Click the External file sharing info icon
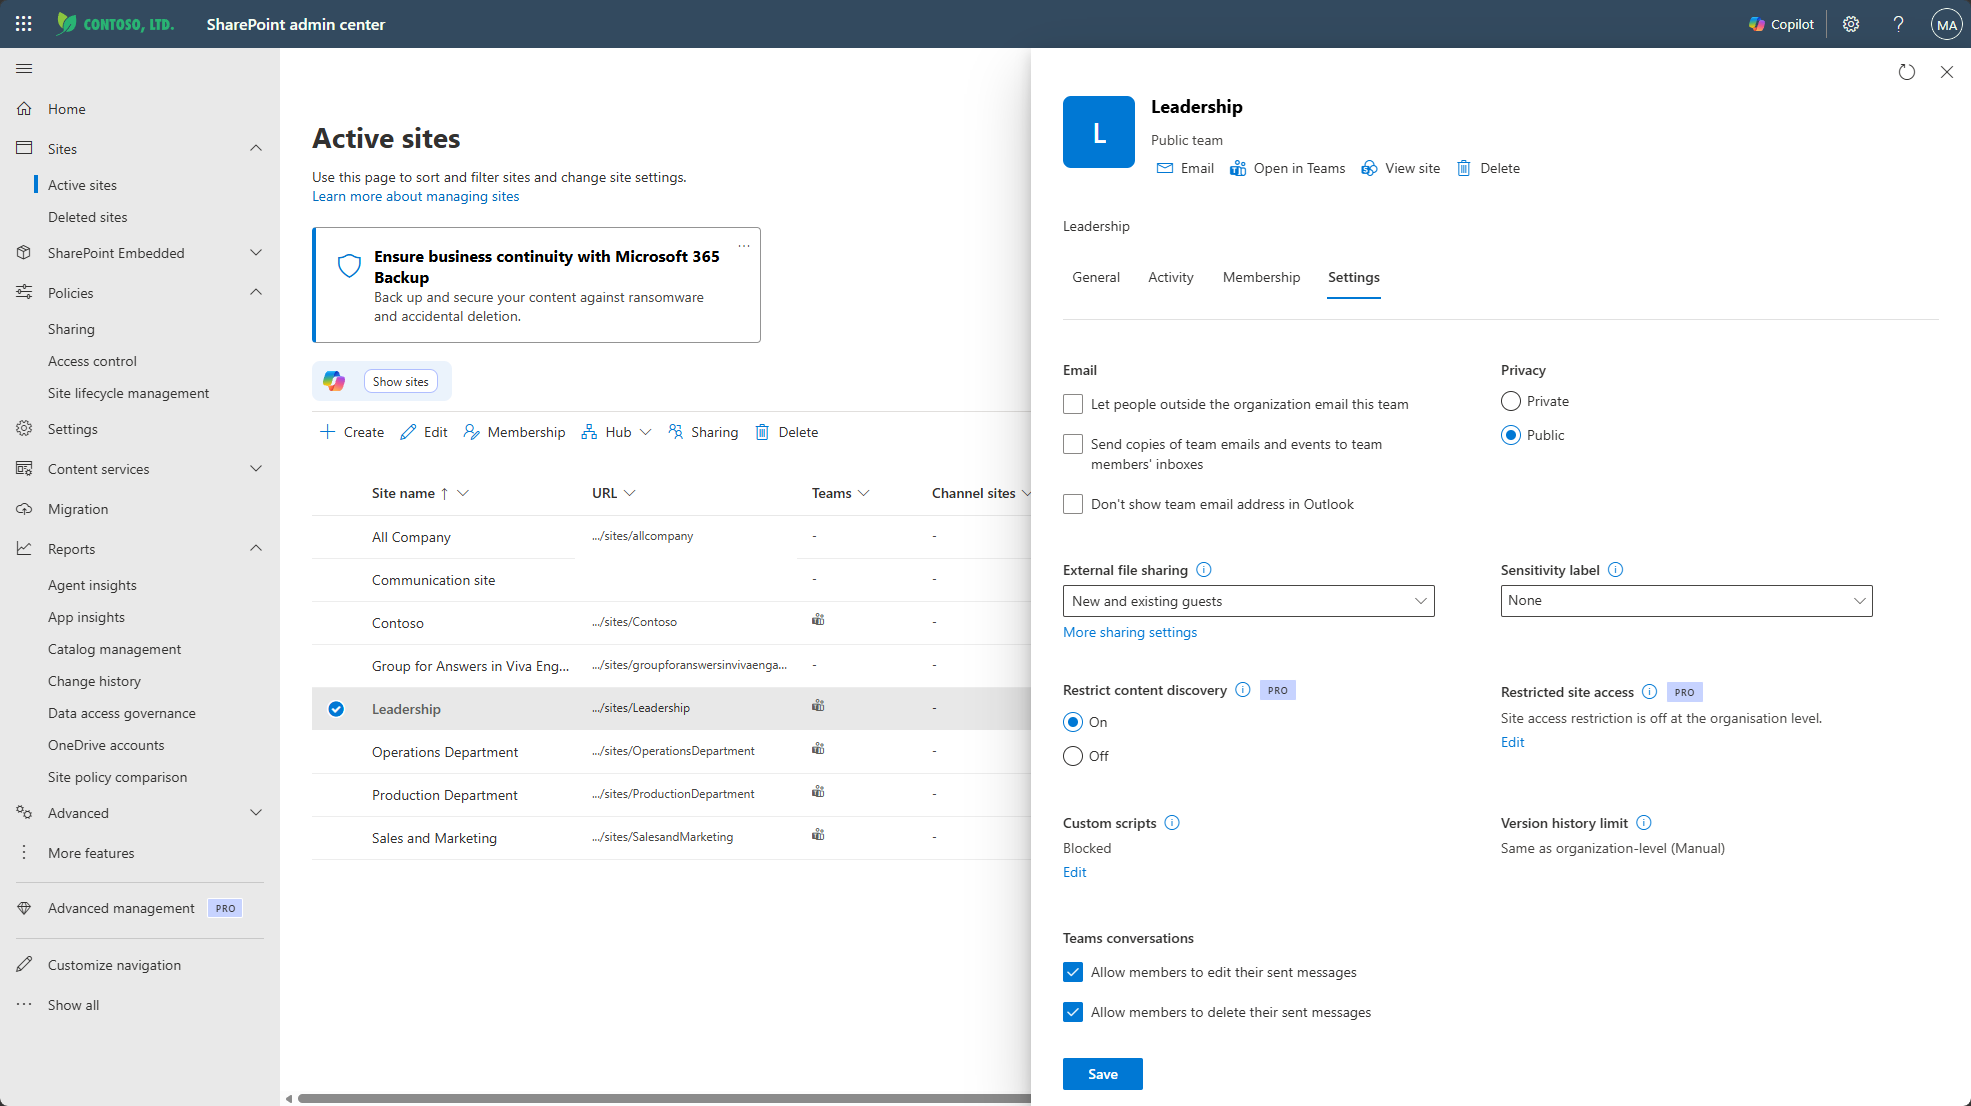Screen dimensions: 1971x1106 pyautogui.click(x=1204, y=570)
